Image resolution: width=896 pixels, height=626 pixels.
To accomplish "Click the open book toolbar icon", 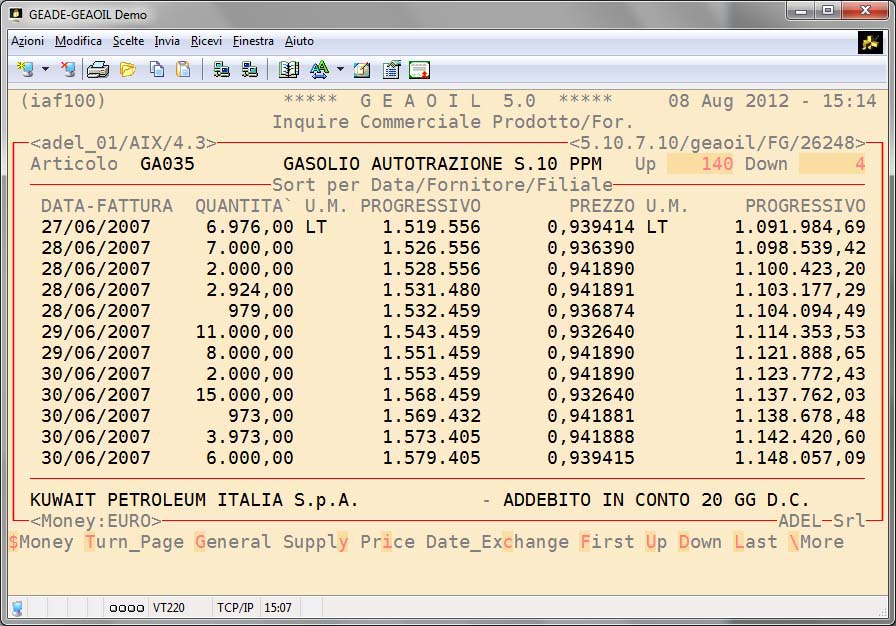I will (289, 69).
